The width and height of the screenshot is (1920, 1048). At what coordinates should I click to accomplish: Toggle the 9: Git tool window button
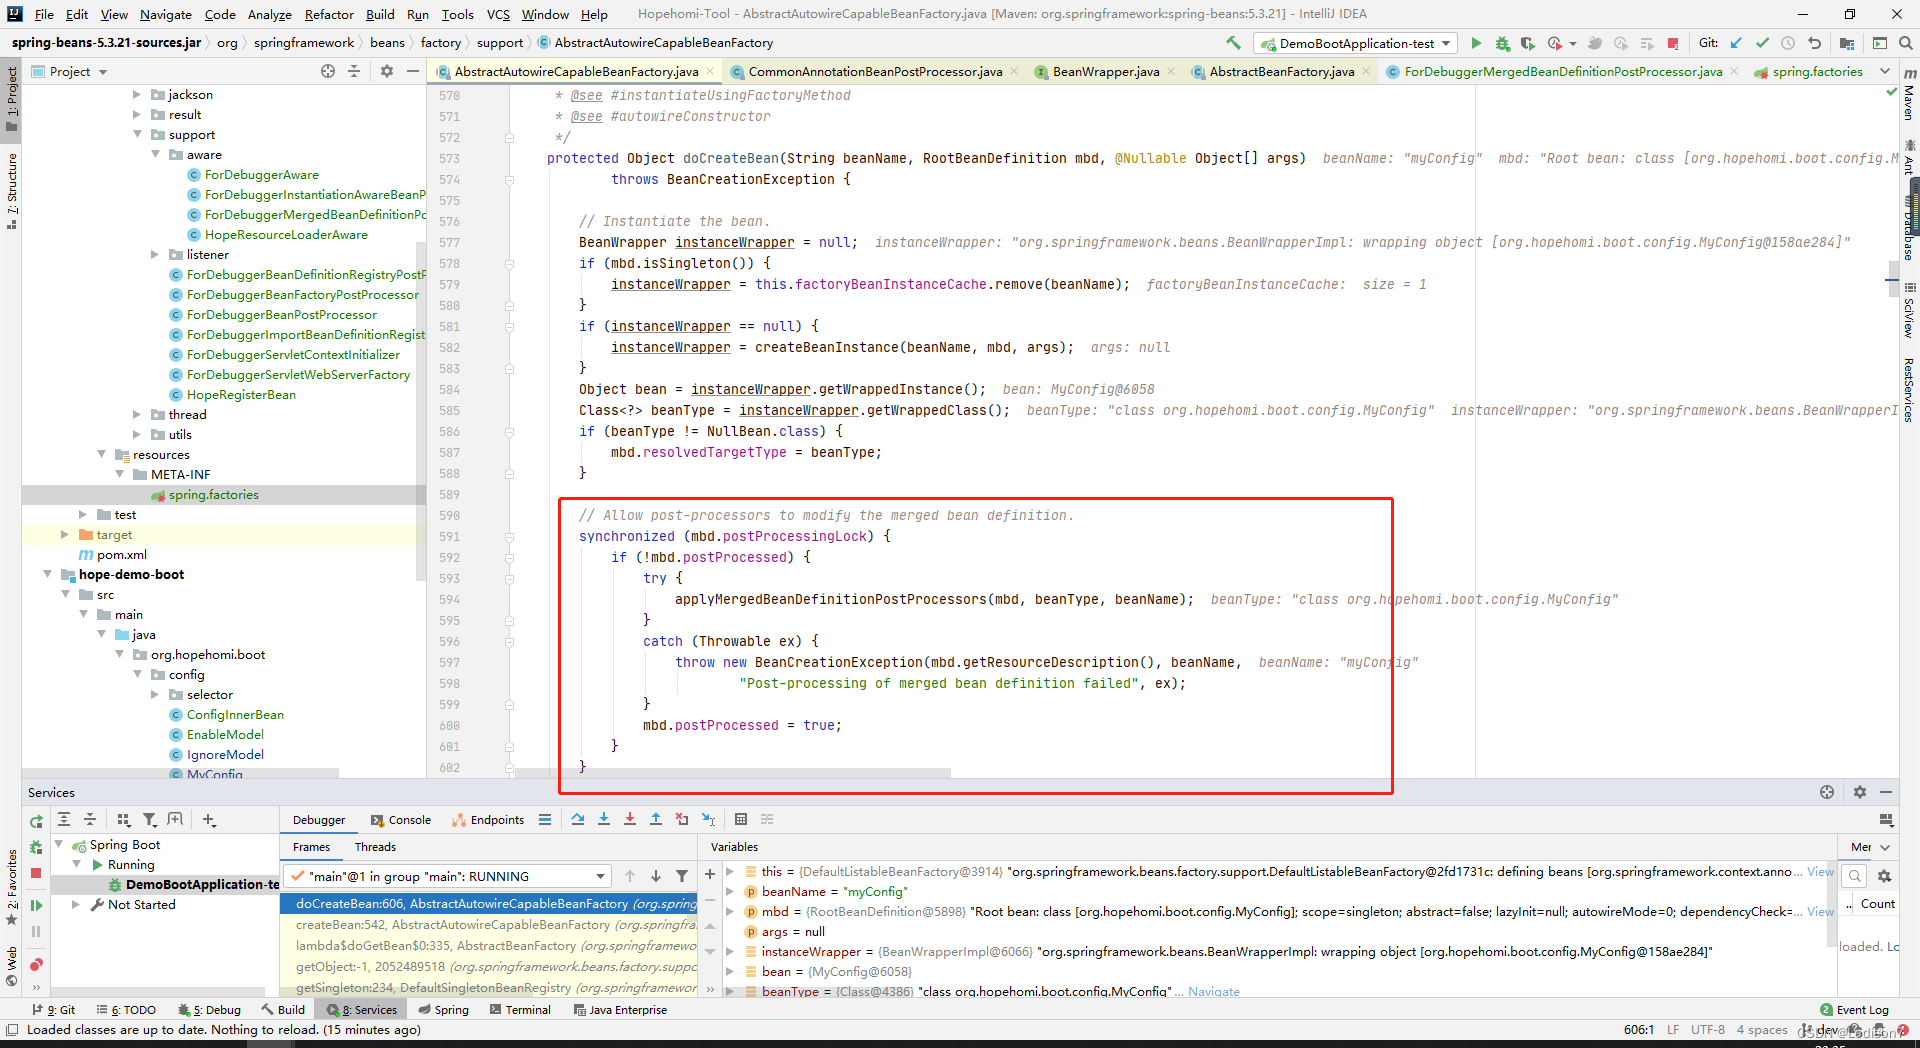pos(53,1010)
